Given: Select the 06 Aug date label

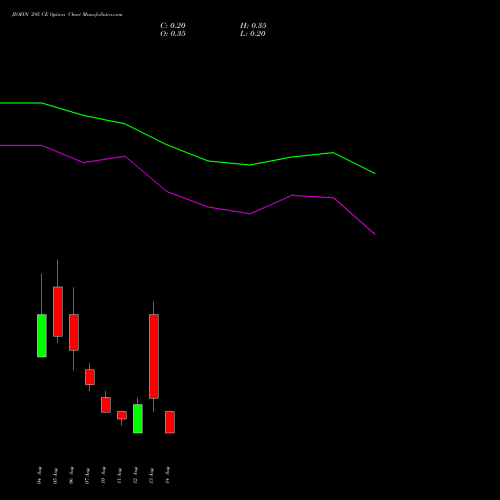Looking at the screenshot, I should click(72, 475).
